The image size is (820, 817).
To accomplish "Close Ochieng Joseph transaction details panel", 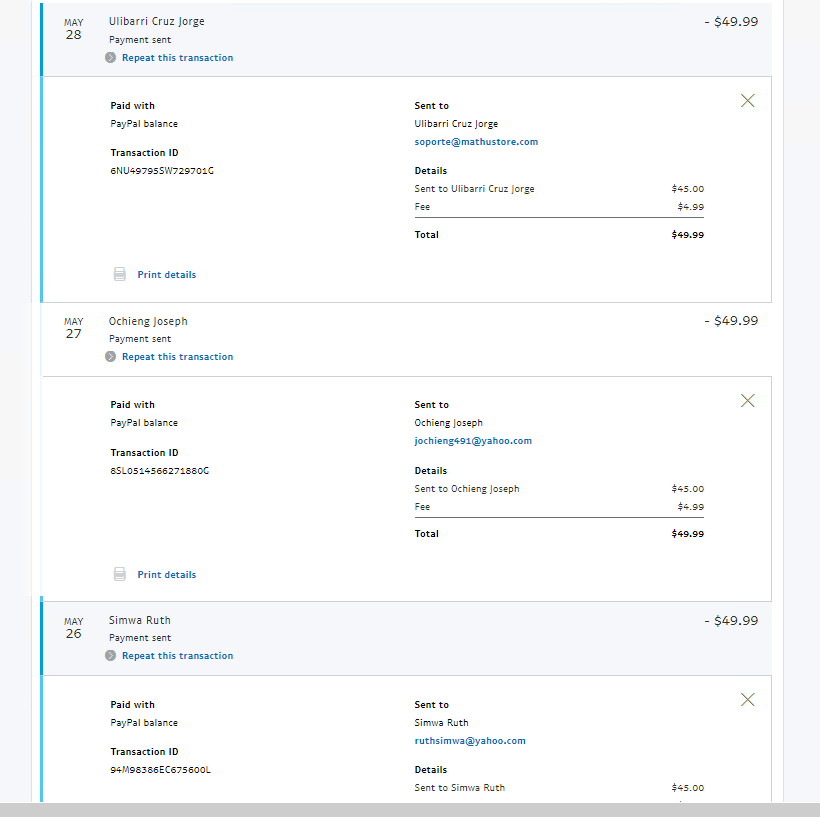I will 747,401.
